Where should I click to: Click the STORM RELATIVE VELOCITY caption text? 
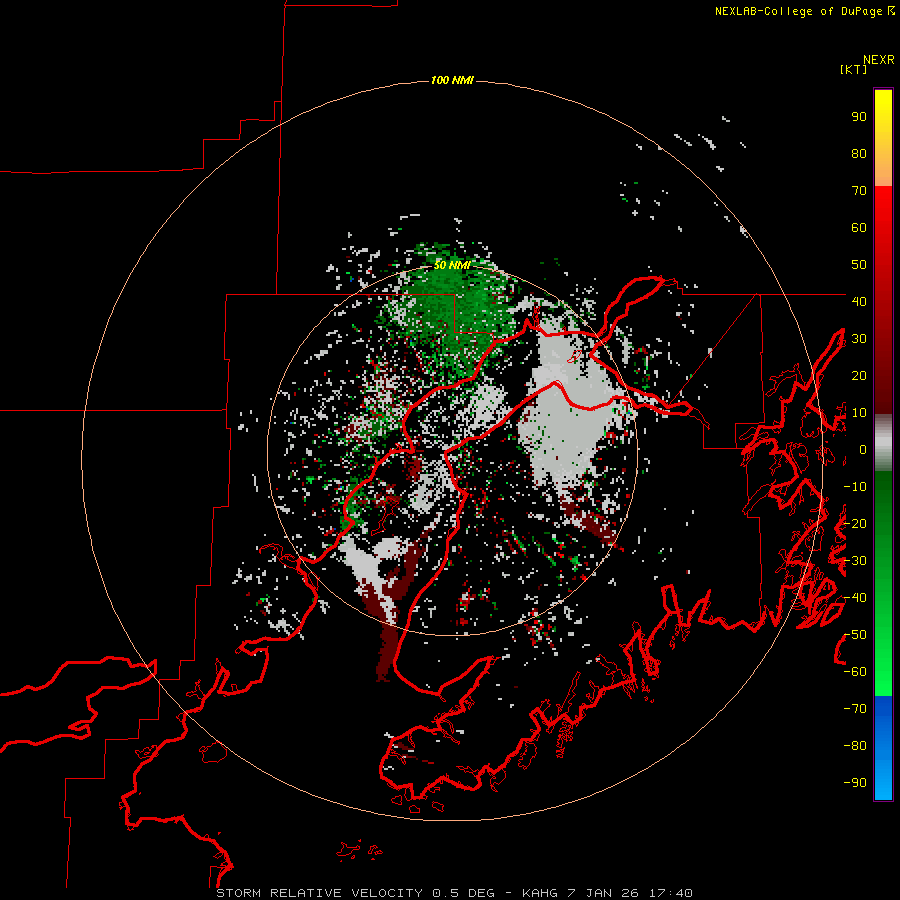click(x=320, y=893)
